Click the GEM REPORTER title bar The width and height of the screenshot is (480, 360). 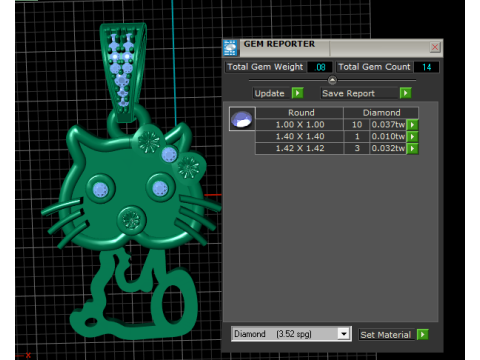[333, 47]
